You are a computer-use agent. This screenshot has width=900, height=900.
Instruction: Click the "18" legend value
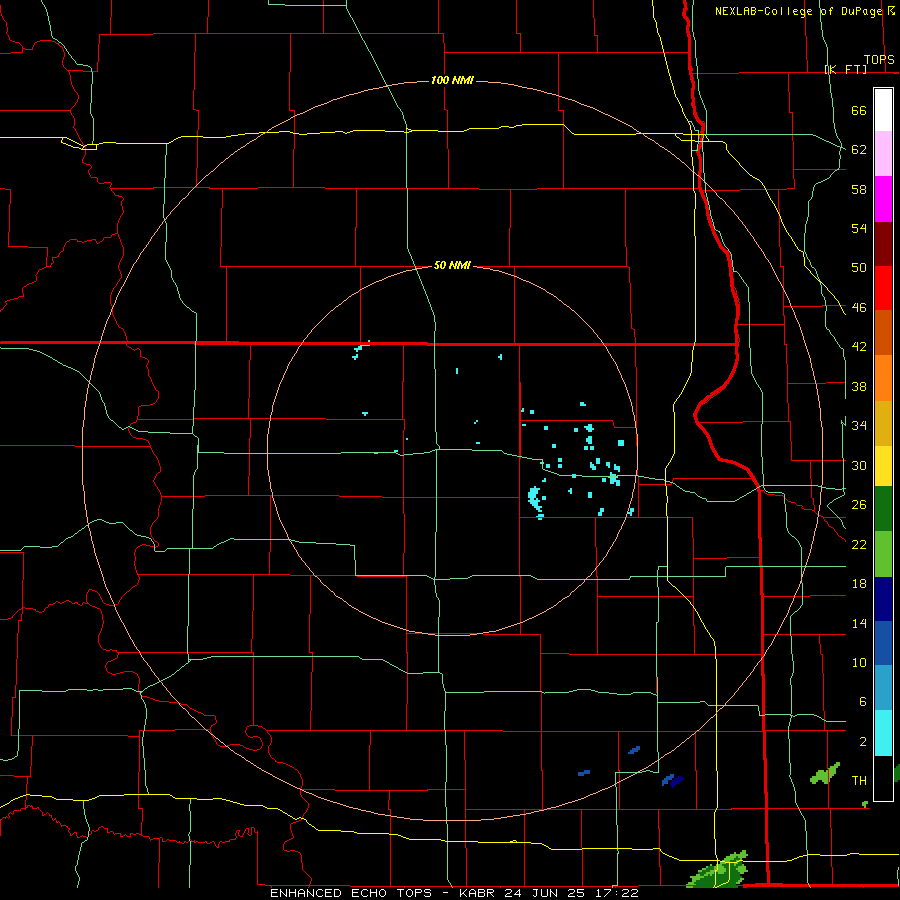859,584
